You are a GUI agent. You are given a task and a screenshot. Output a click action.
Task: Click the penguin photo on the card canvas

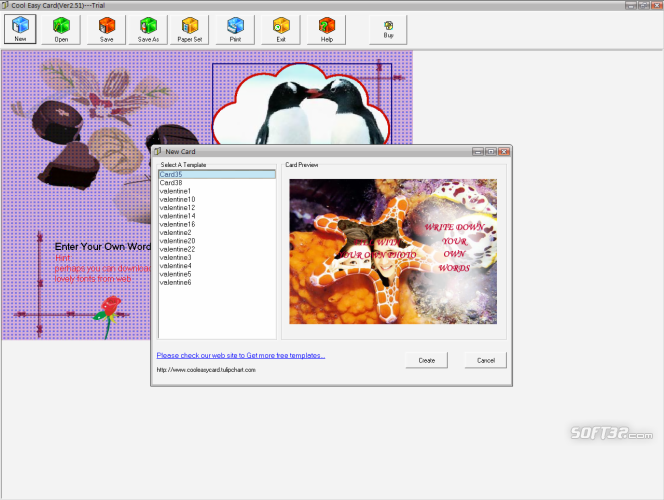click(x=302, y=105)
